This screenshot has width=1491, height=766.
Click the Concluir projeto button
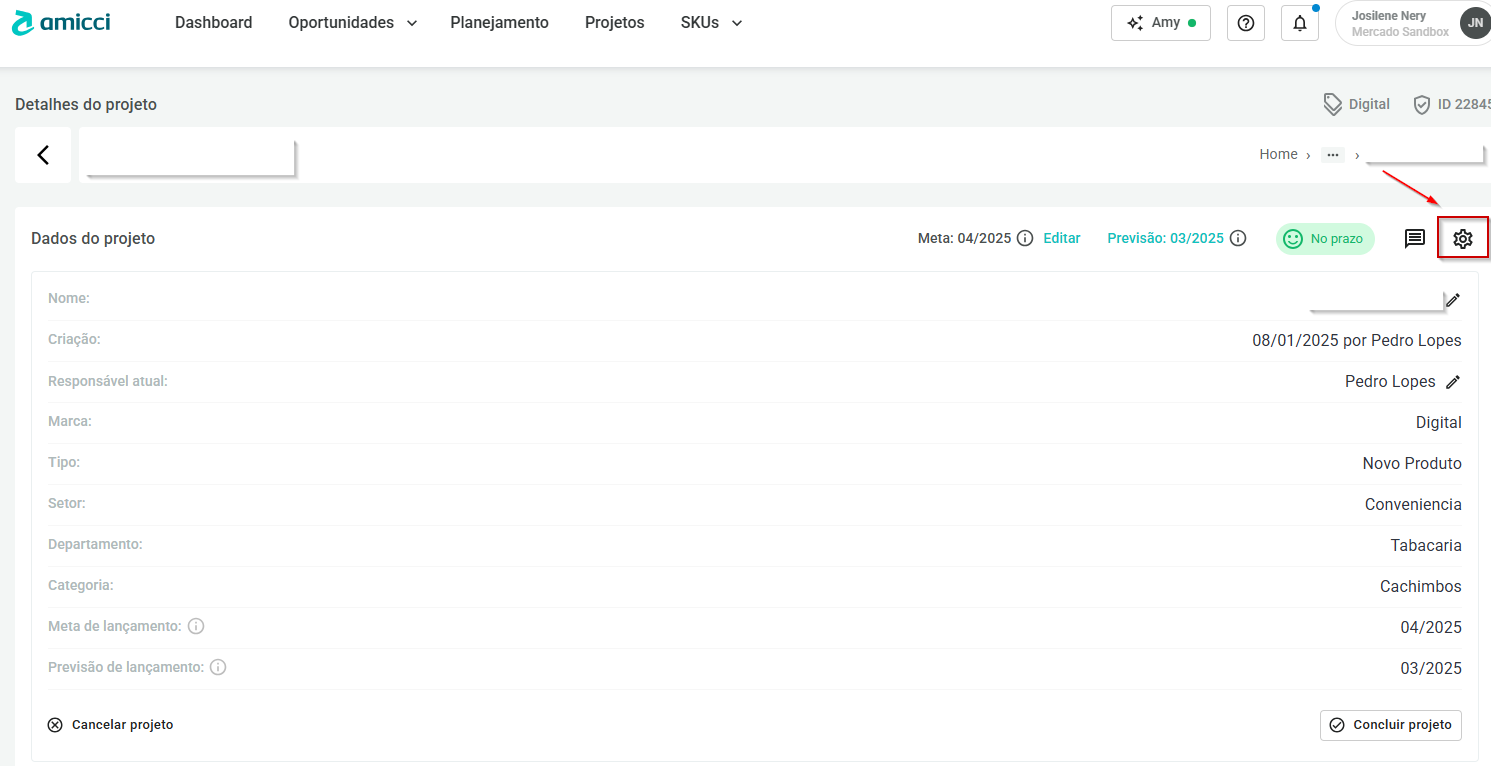1390,725
